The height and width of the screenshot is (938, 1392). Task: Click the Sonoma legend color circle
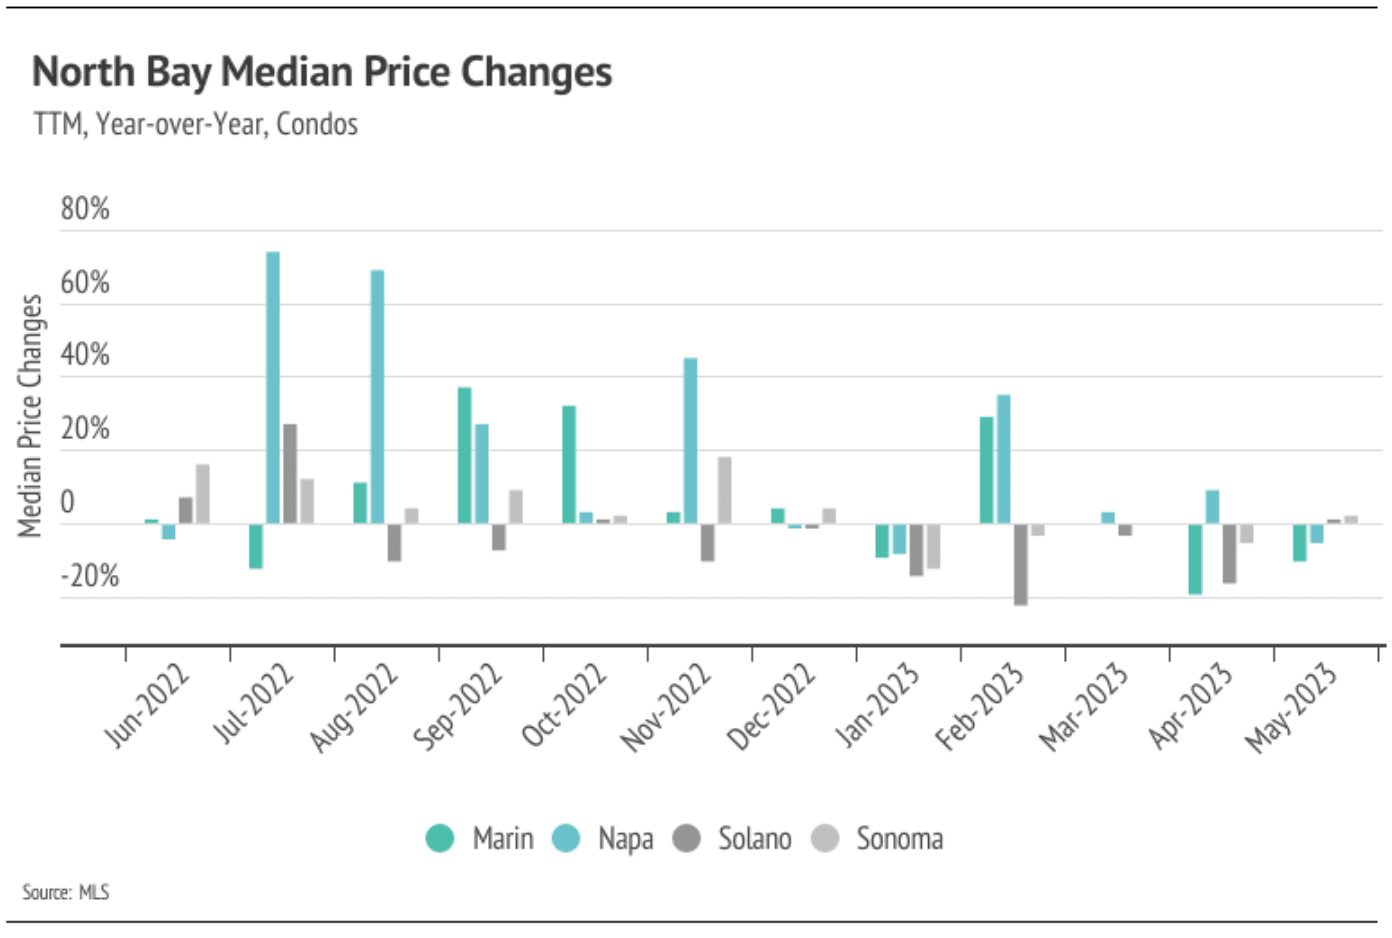[825, 838]
